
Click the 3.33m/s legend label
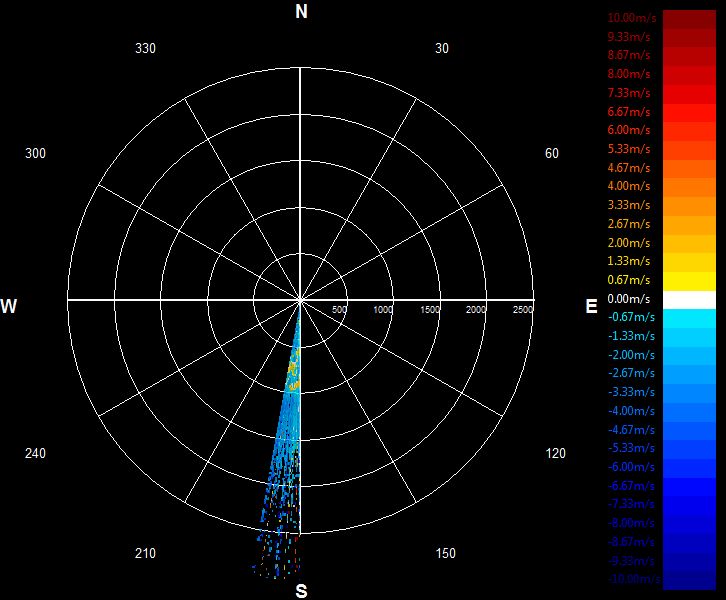point(629,205)
